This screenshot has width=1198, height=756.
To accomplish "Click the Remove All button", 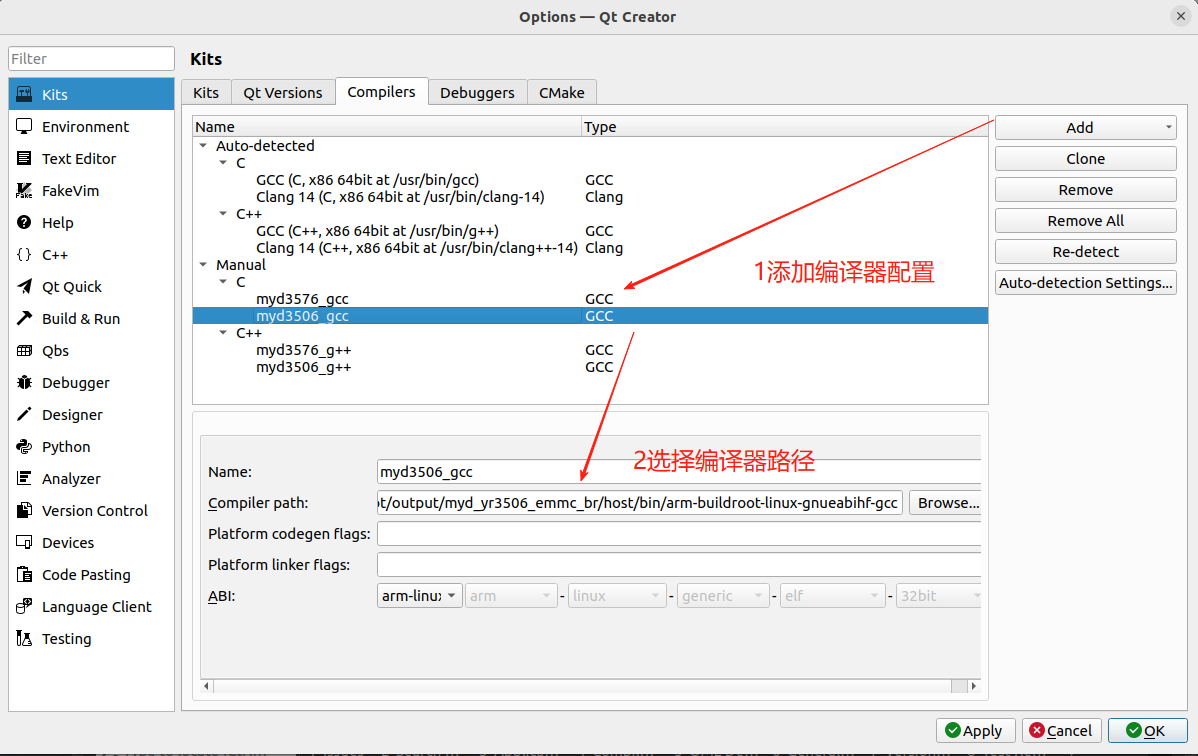I will pos(1086,221).
